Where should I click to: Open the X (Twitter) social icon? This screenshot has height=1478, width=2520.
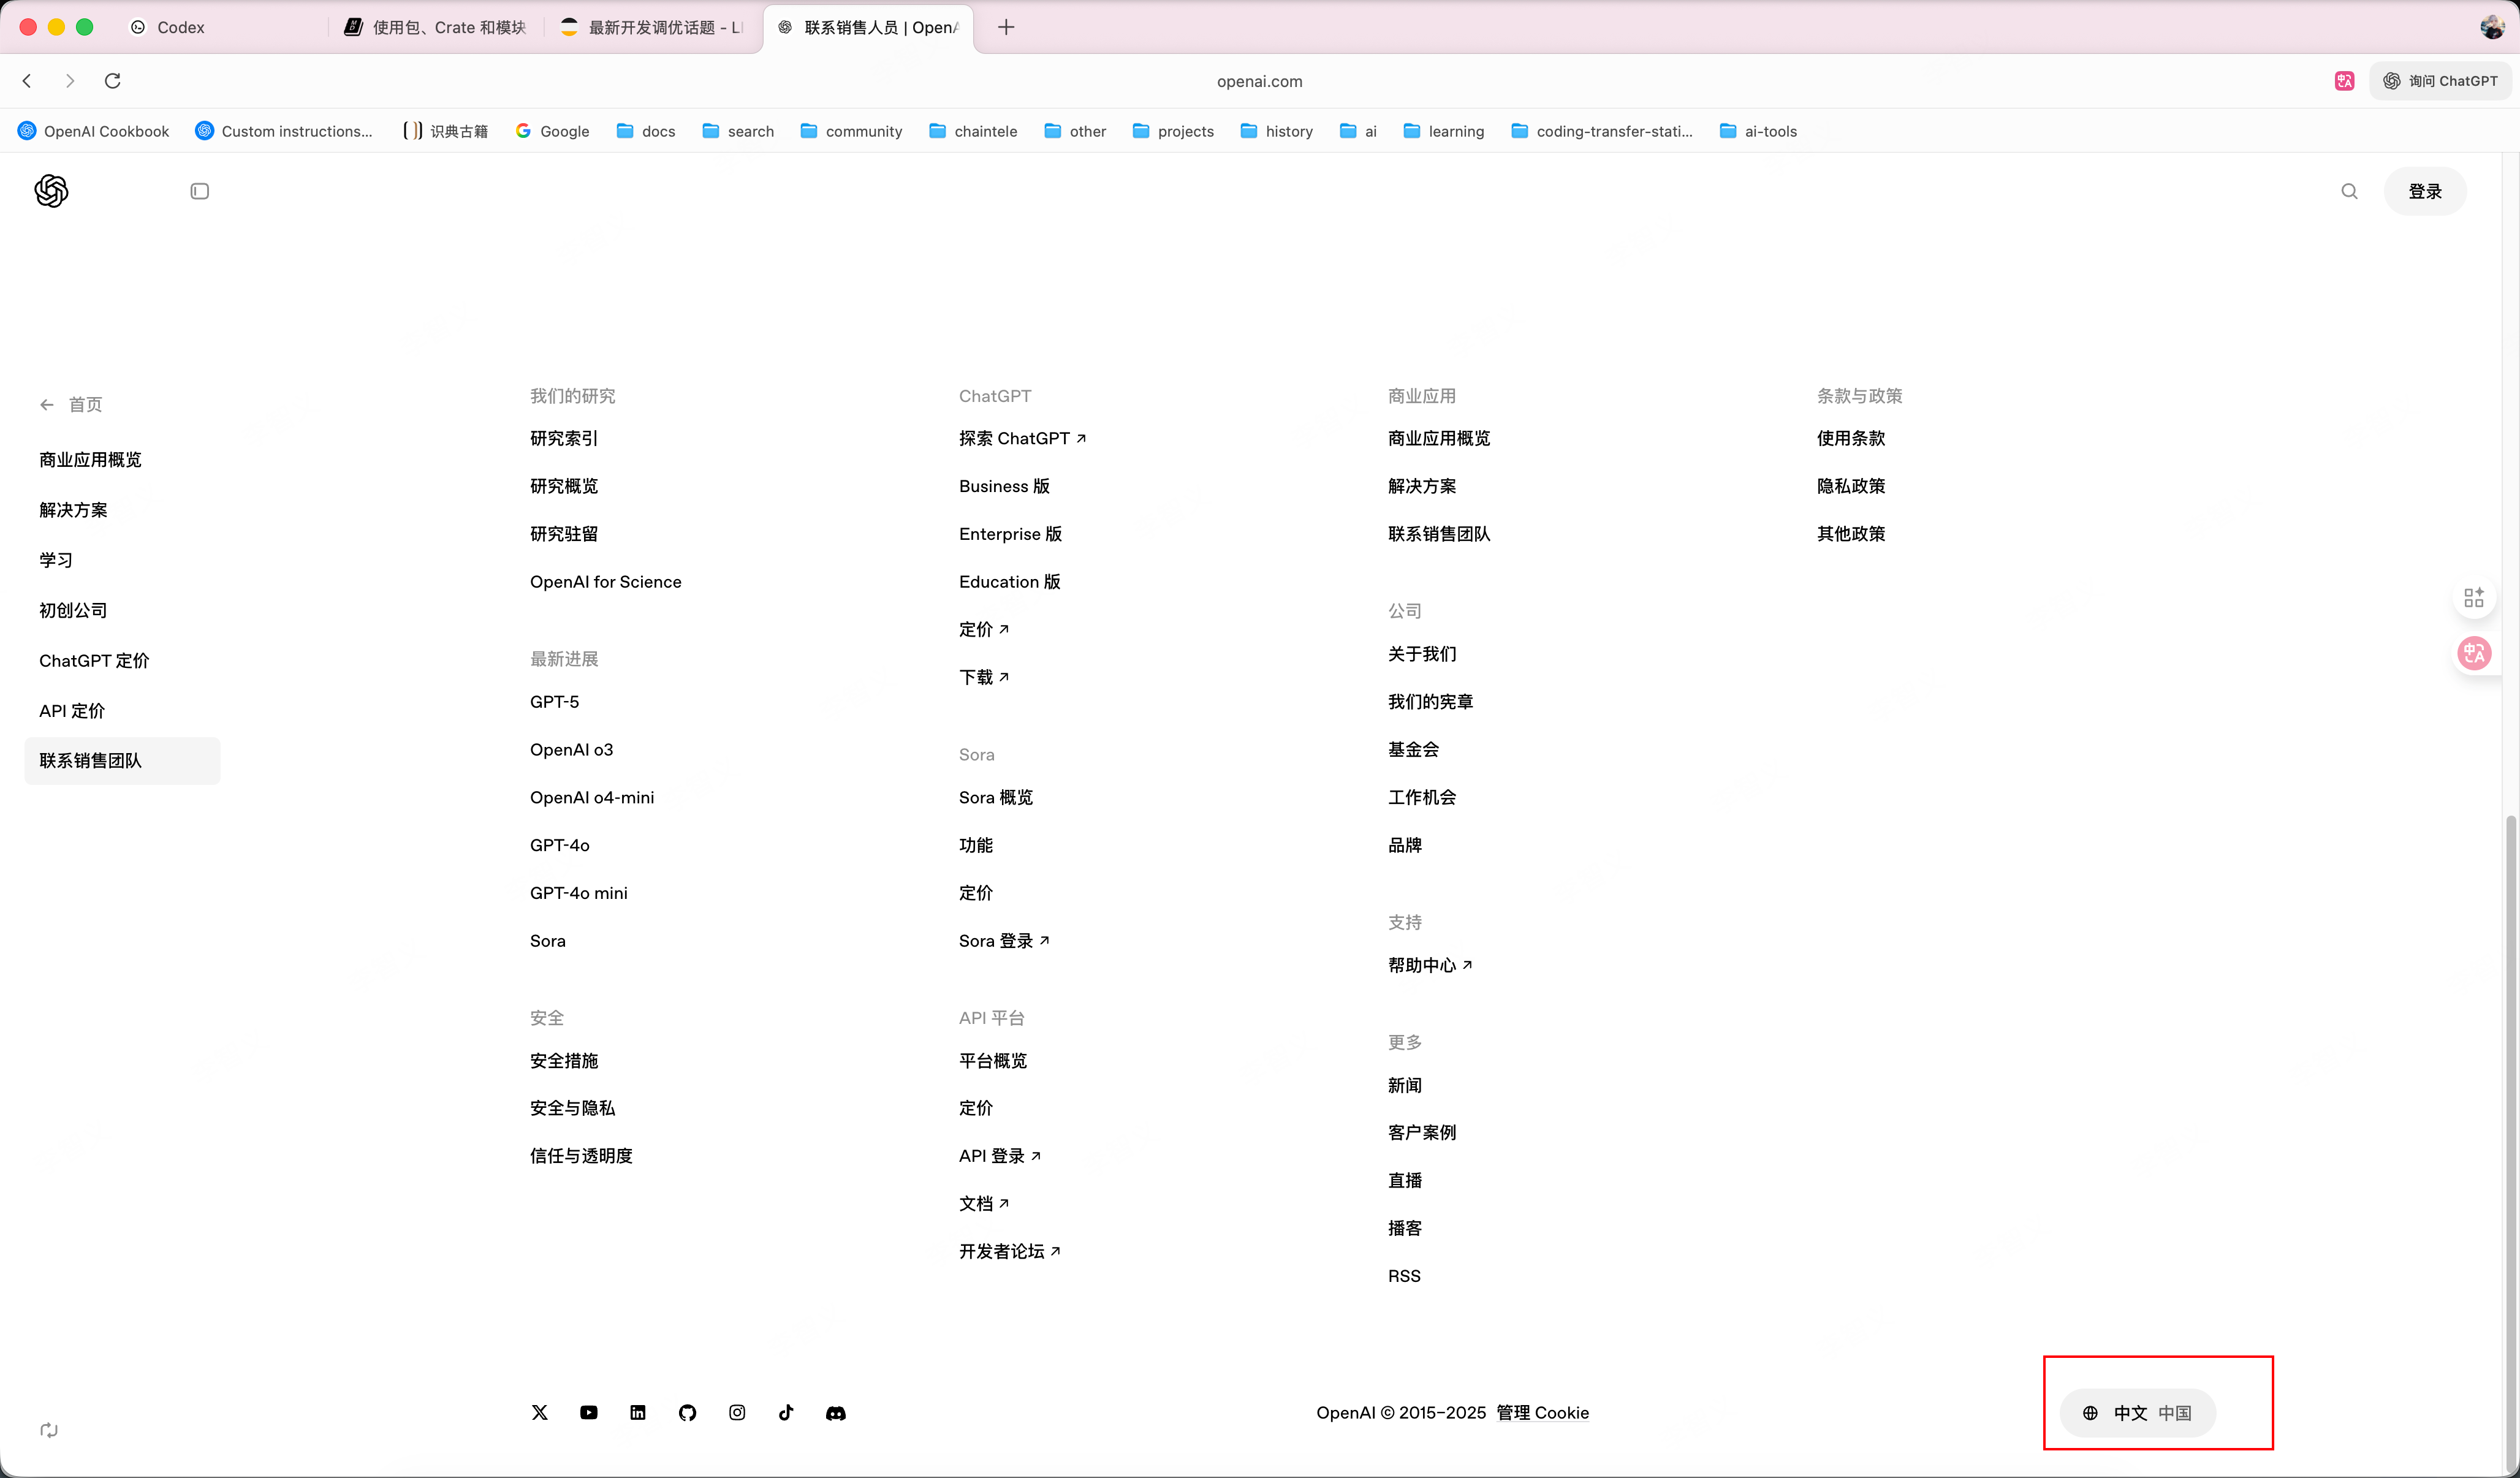[x=540, y=1412]
